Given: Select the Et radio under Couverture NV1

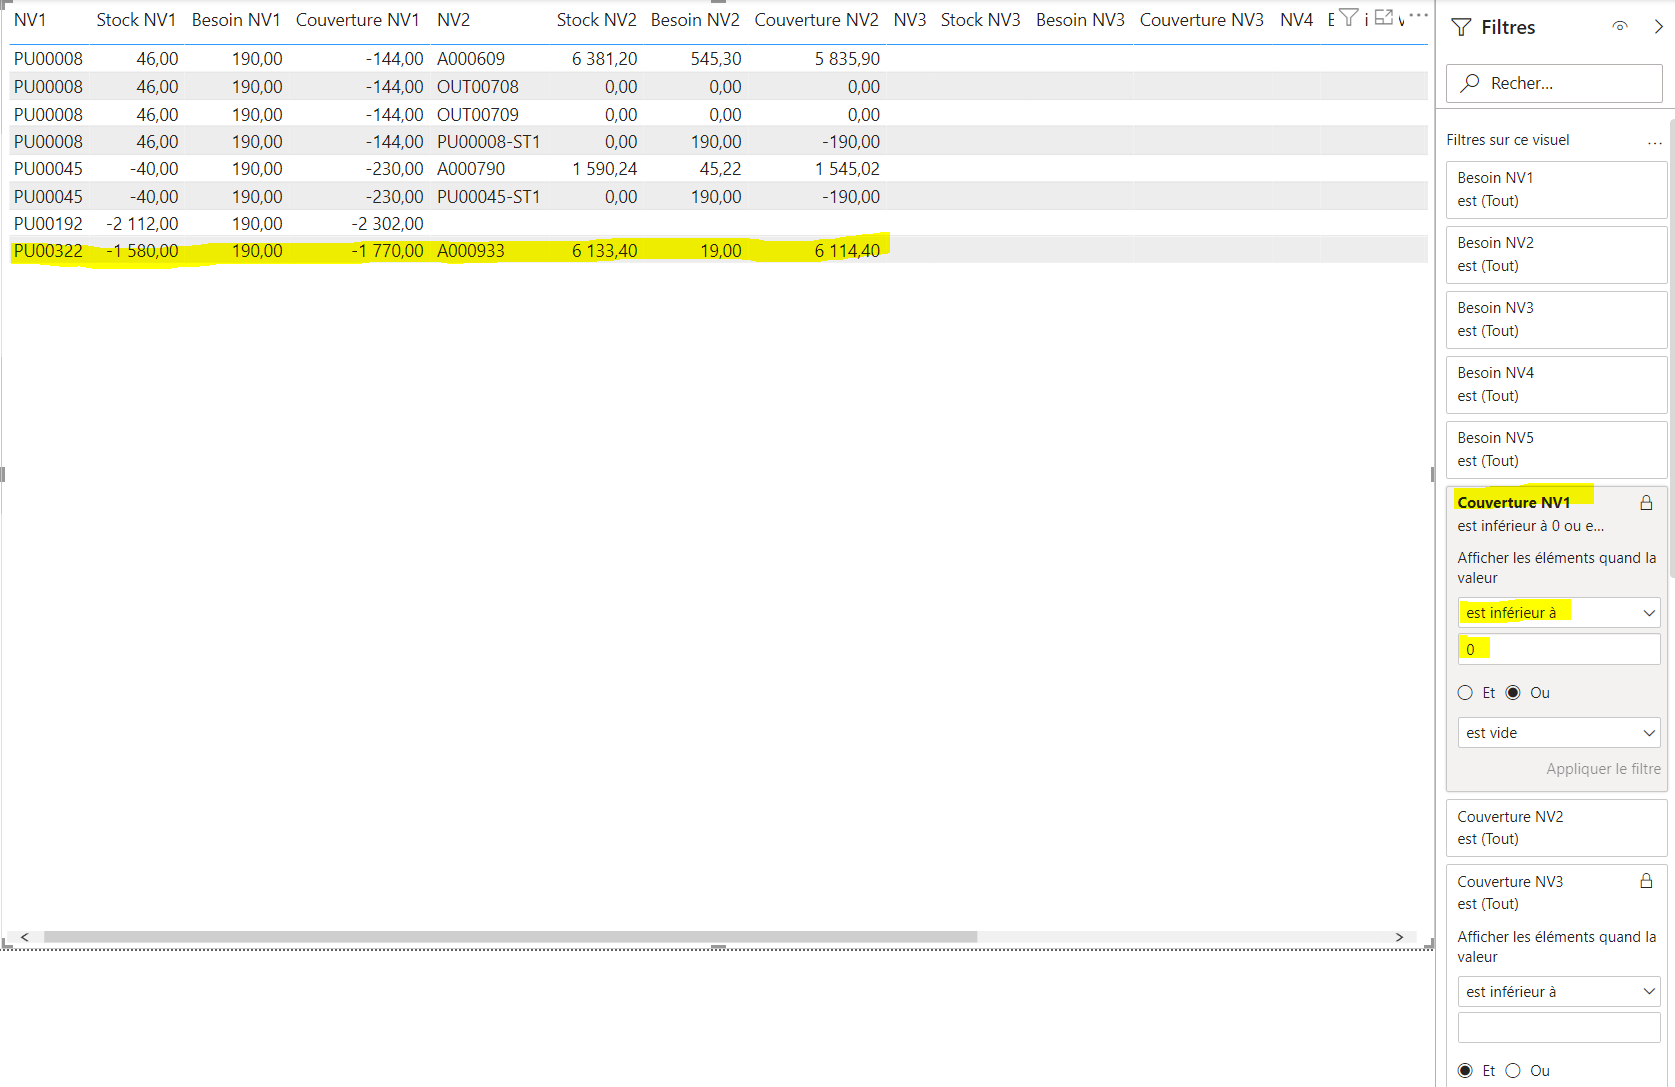Looking at the screenshot, I should coord(1465,693).
